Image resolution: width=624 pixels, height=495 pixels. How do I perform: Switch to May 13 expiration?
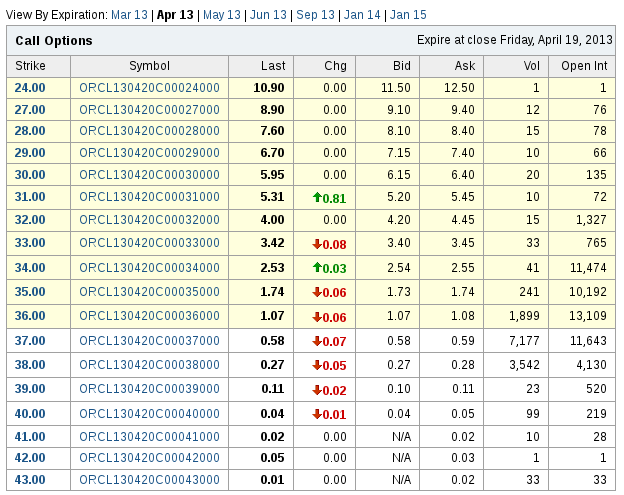[x=222, y=15]
